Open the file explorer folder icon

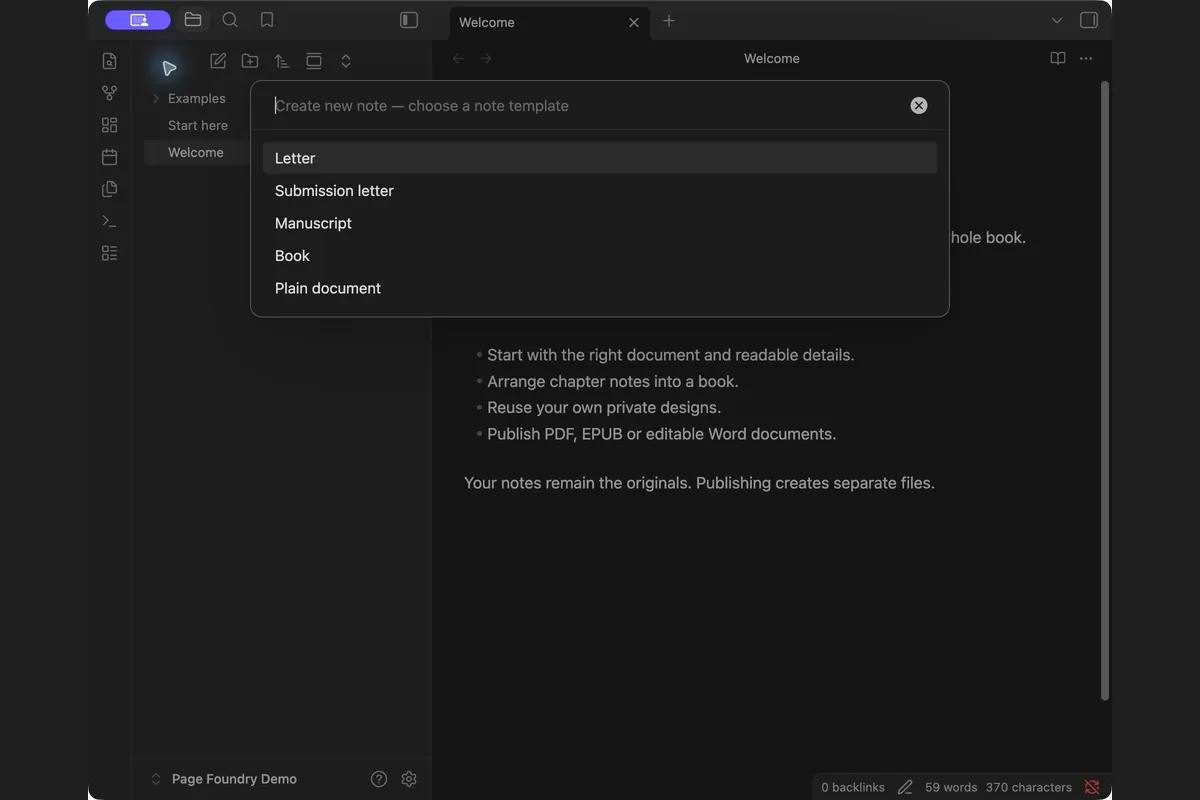[x=193, y=20]
